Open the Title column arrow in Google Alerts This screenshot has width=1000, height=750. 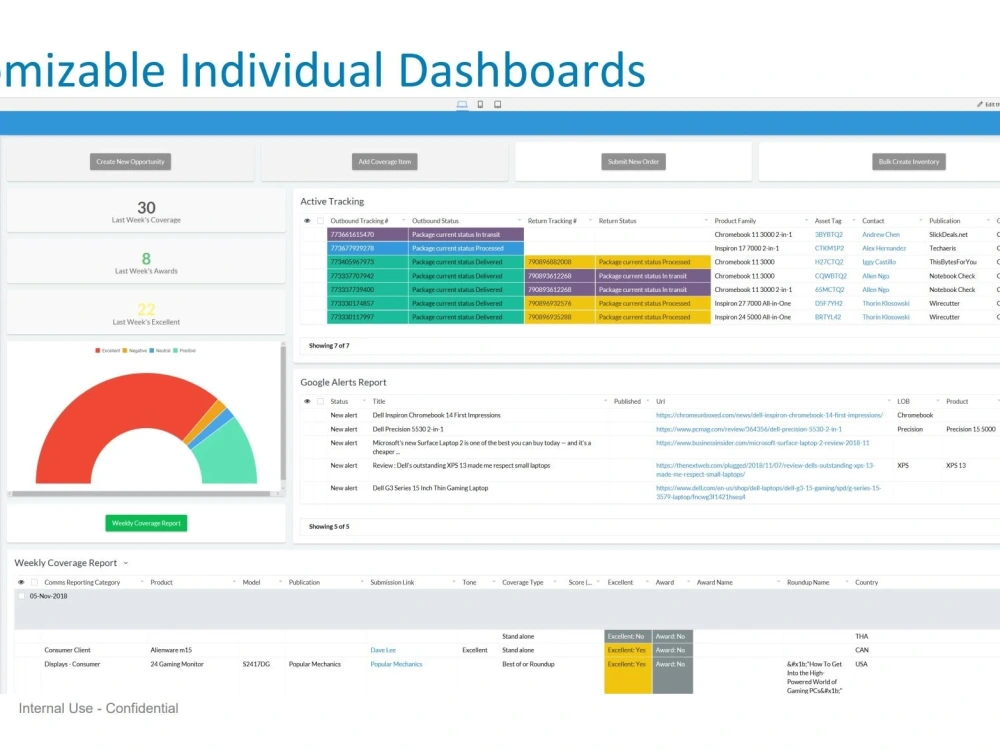(x=605, y=401)
